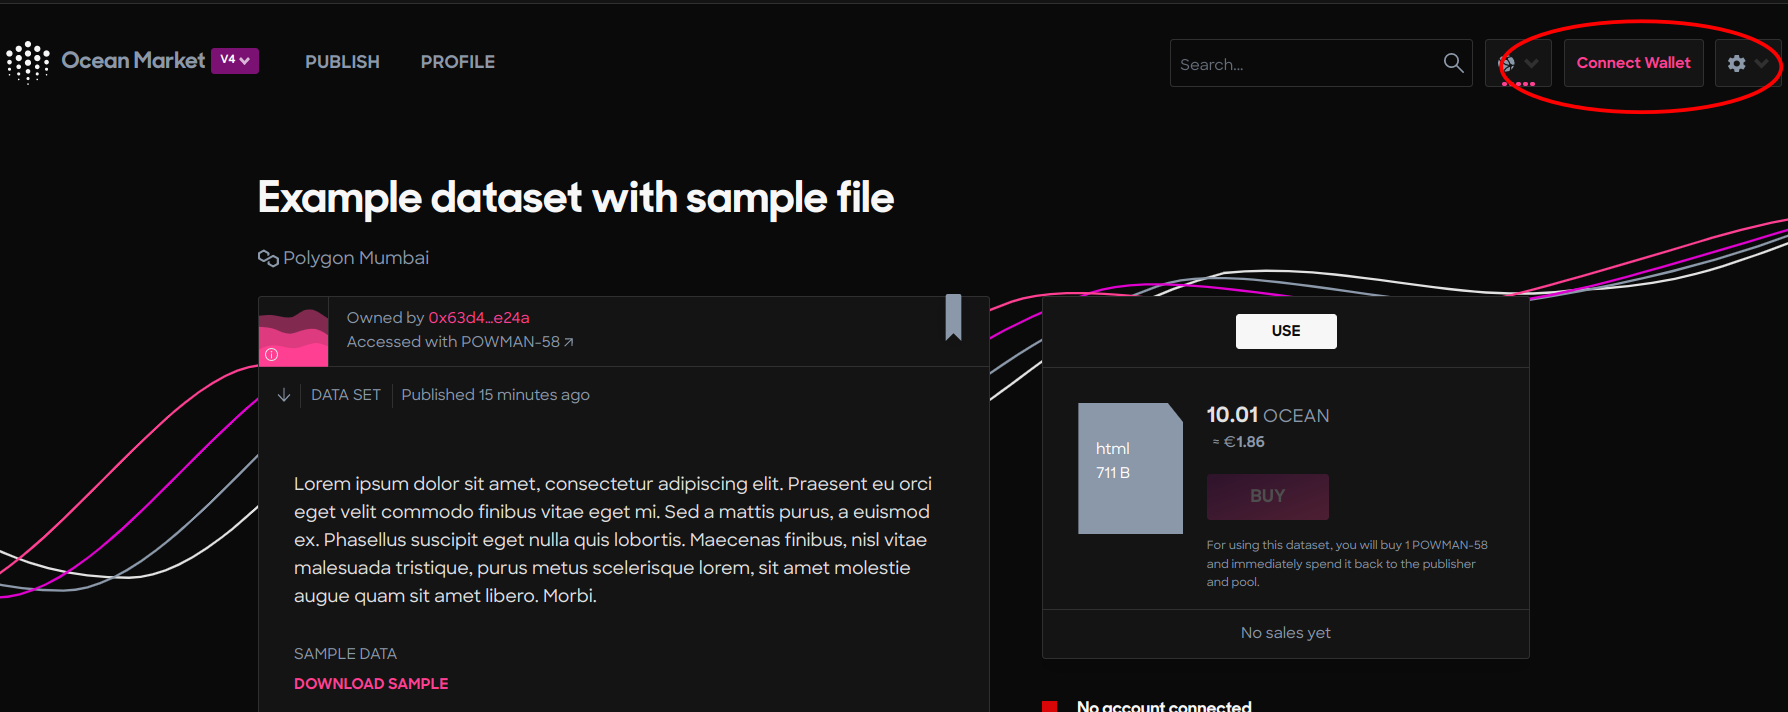Open owner address 0x63d4…e24a link
This screenshot has width=1788, height=712.
click(x=479, y=318)
